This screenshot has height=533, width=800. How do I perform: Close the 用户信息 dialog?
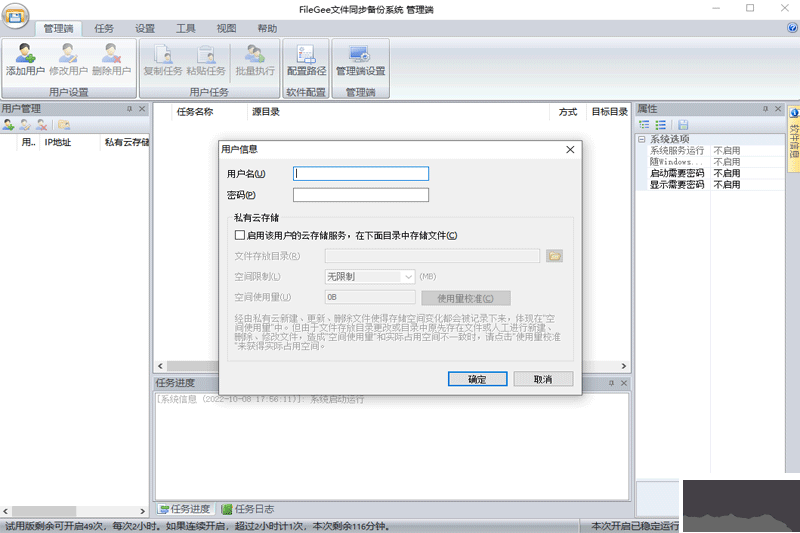570,149
